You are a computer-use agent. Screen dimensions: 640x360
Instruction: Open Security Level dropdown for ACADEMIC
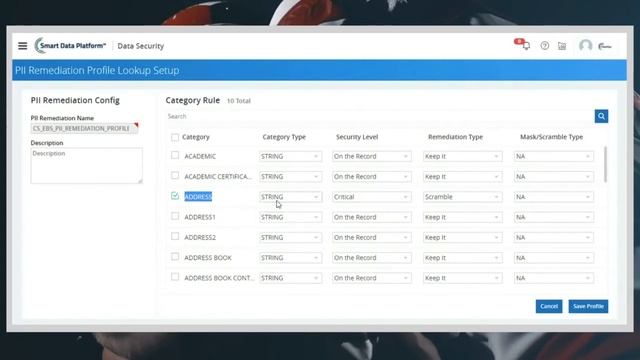pyautogui.click(x=371, y=156)
